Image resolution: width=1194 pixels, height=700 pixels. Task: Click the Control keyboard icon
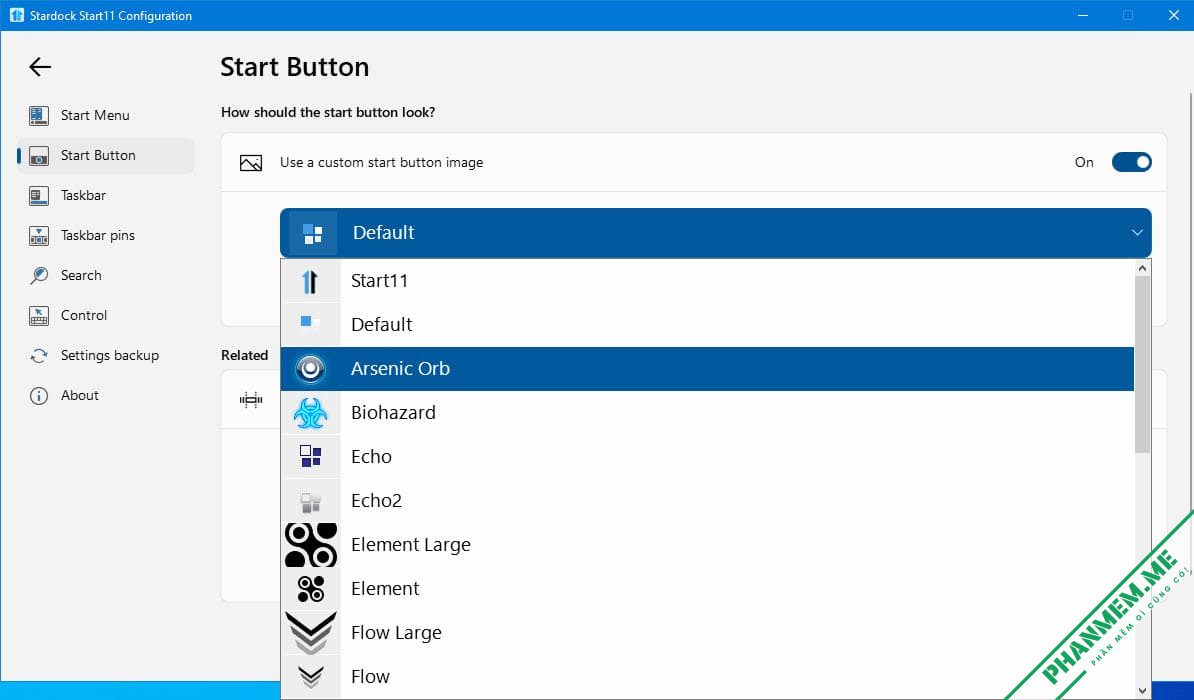pyautogui.click(x=39, y=315)
